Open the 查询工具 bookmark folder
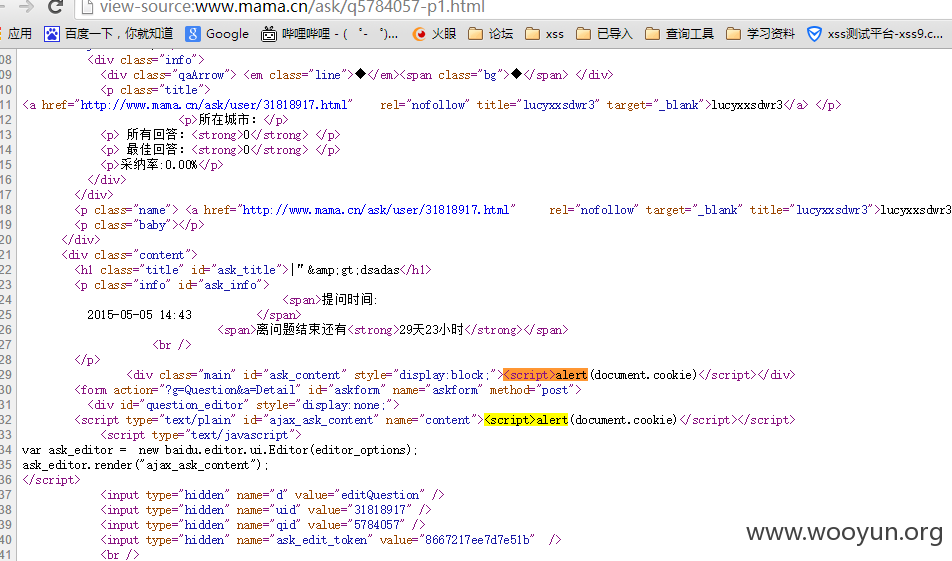Image resolution: width=952 pixels, height=561 pixels. coord(679,33)
